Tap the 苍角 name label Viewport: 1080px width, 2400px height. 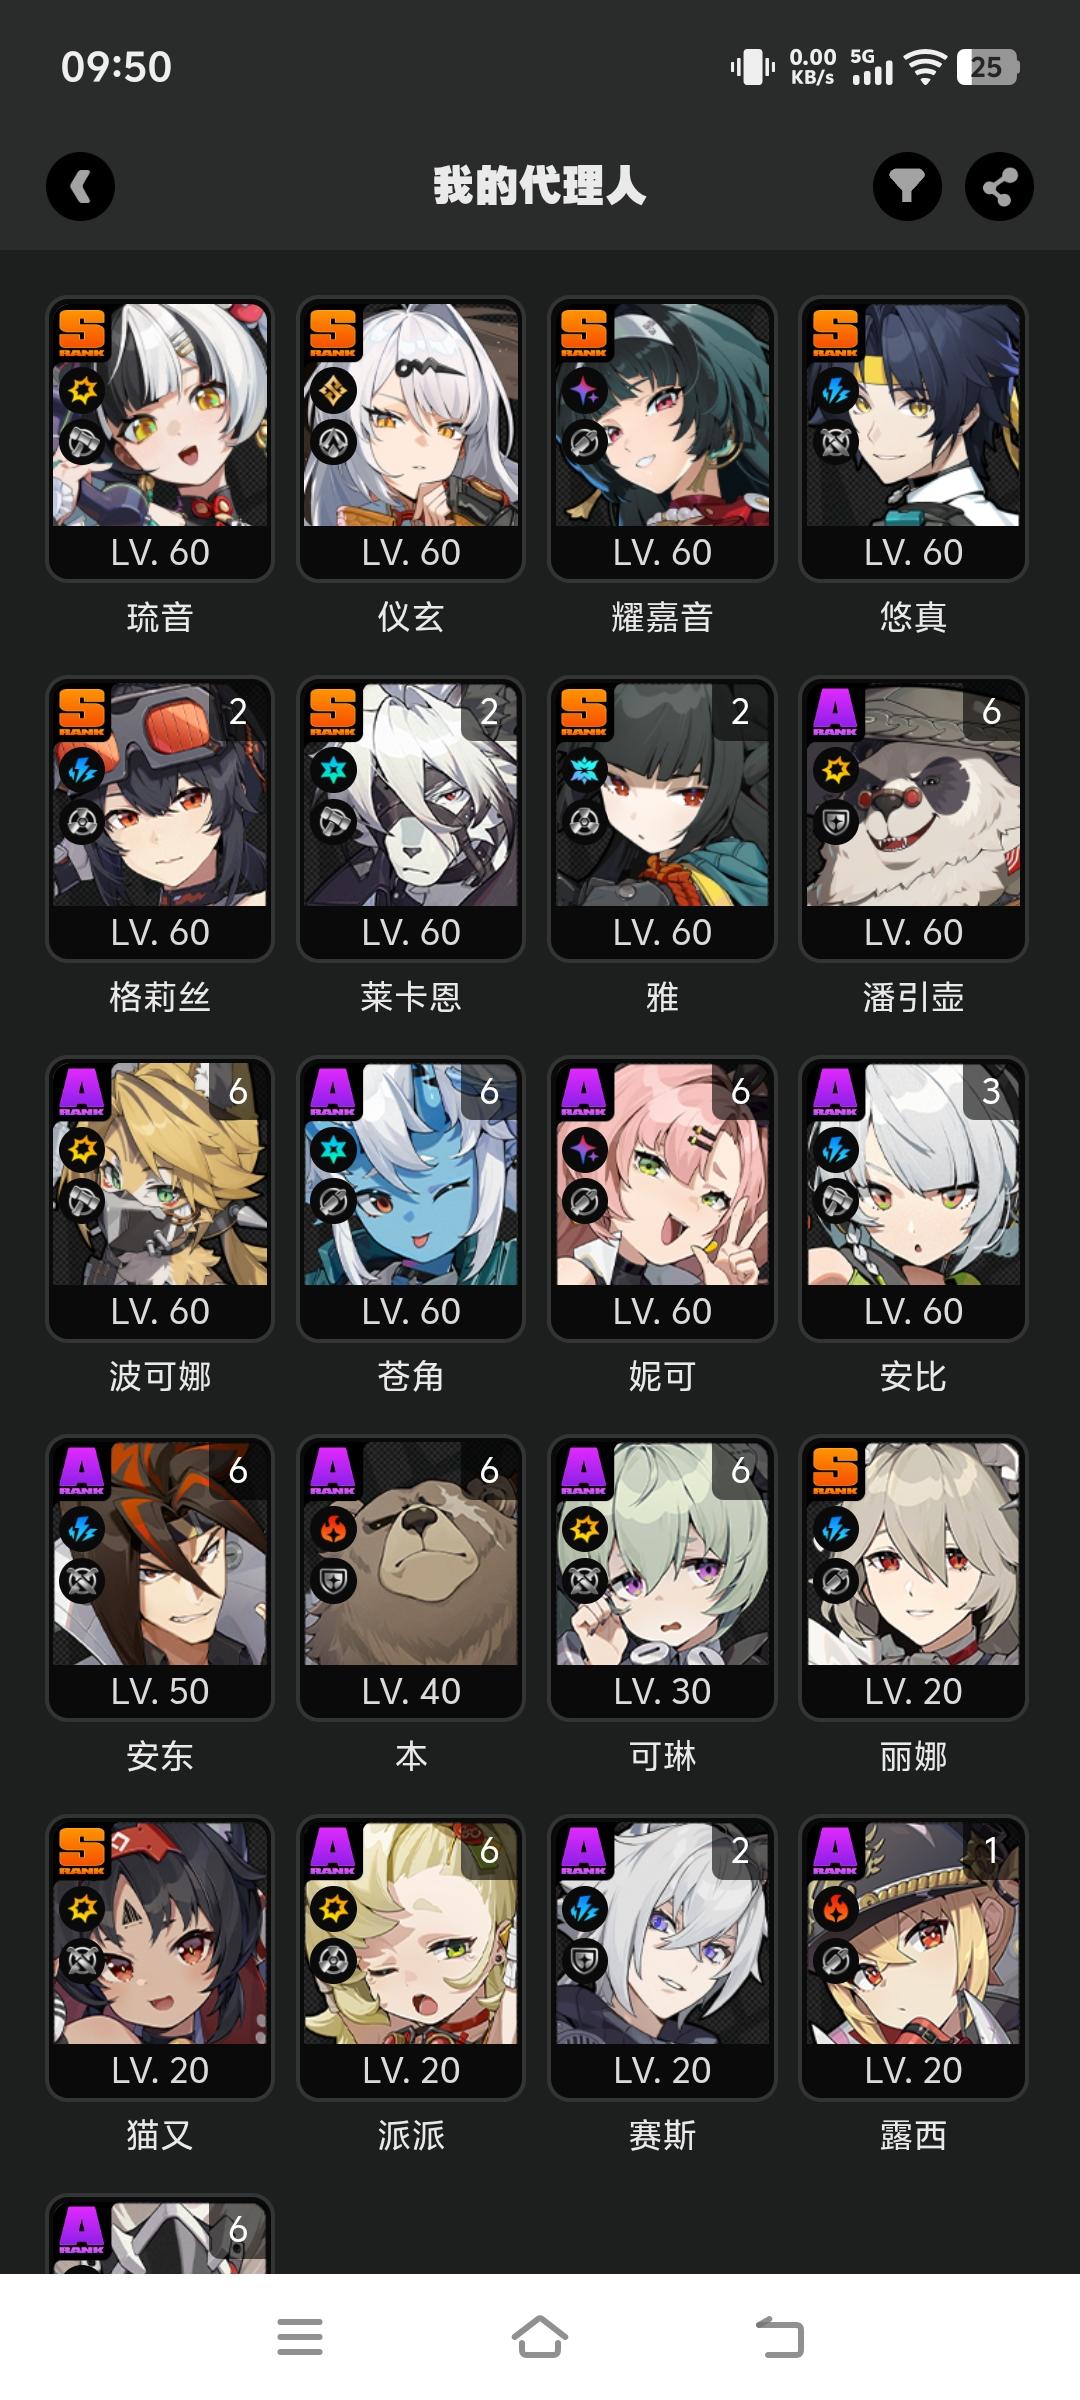pyautogui.click(x=411, y=1377)
